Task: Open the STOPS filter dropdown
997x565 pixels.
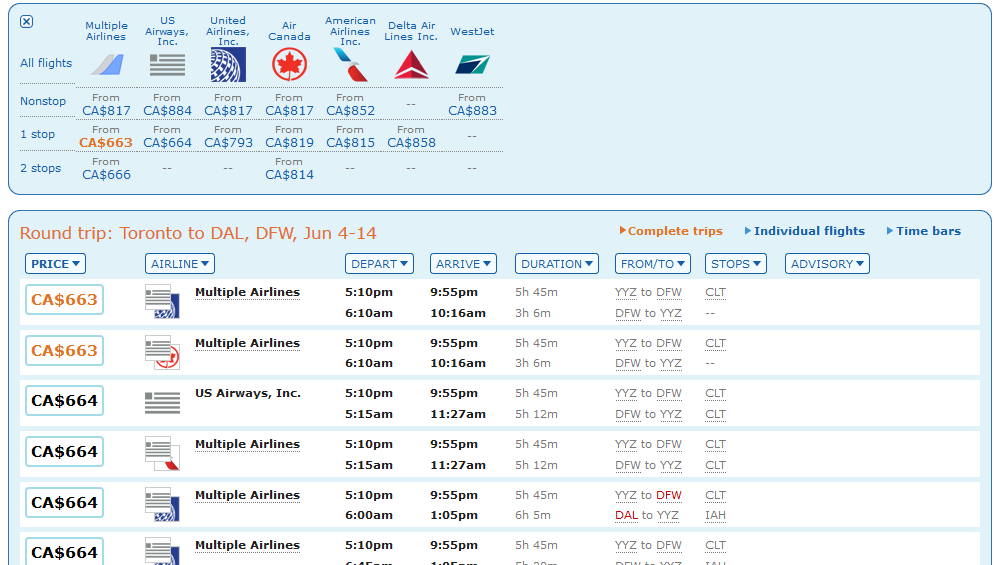Action: [736, 264]
